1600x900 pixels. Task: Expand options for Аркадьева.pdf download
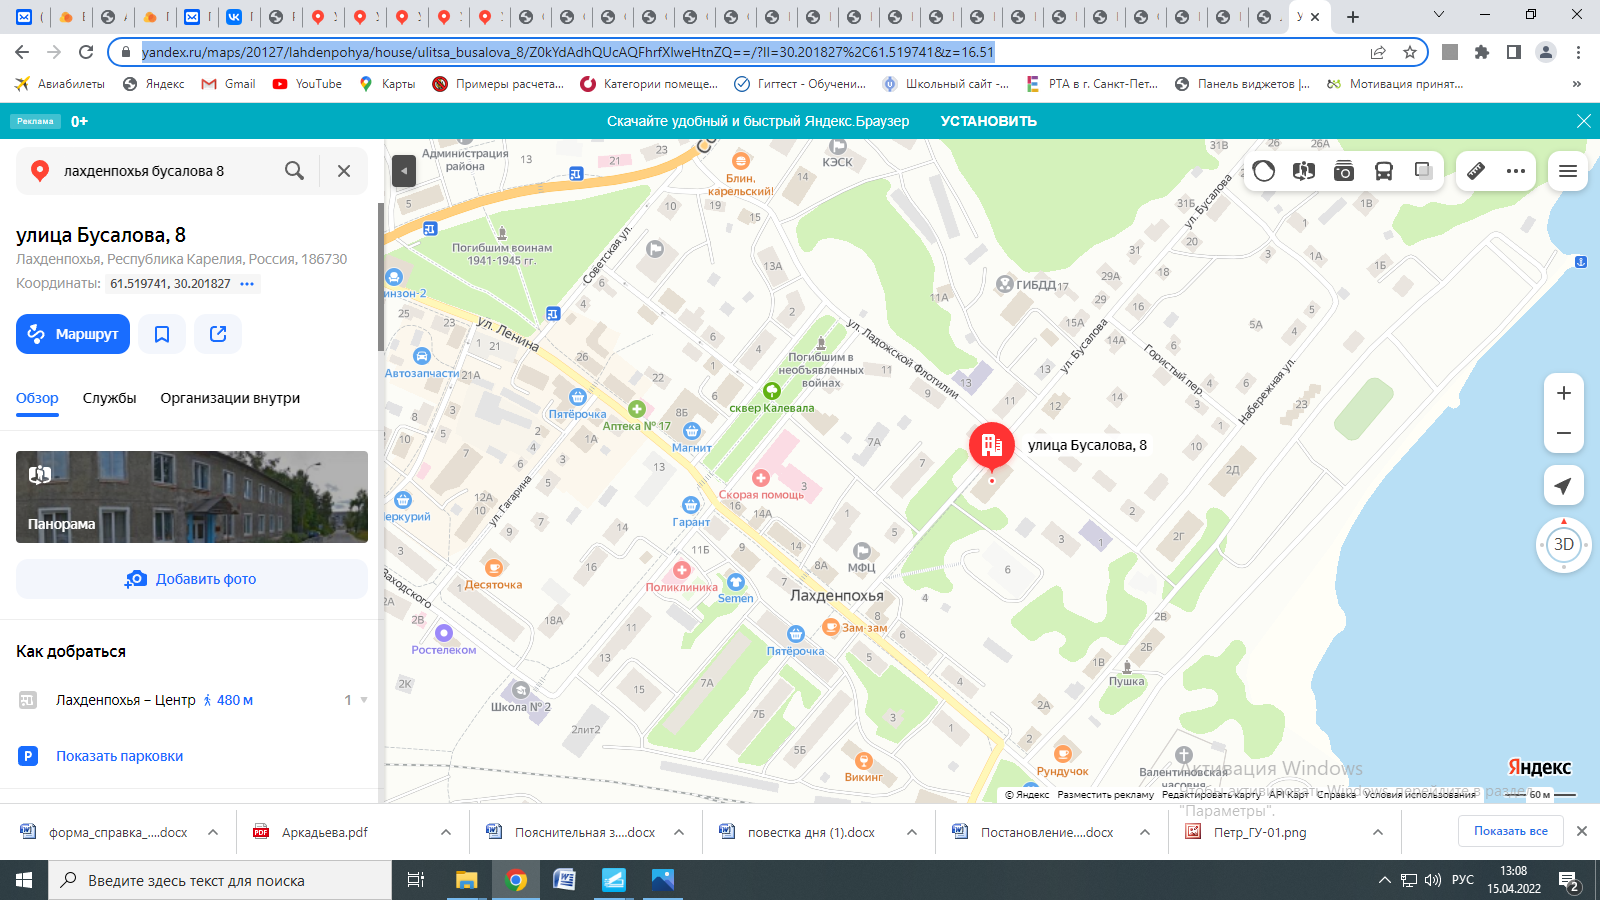point(446,832)
